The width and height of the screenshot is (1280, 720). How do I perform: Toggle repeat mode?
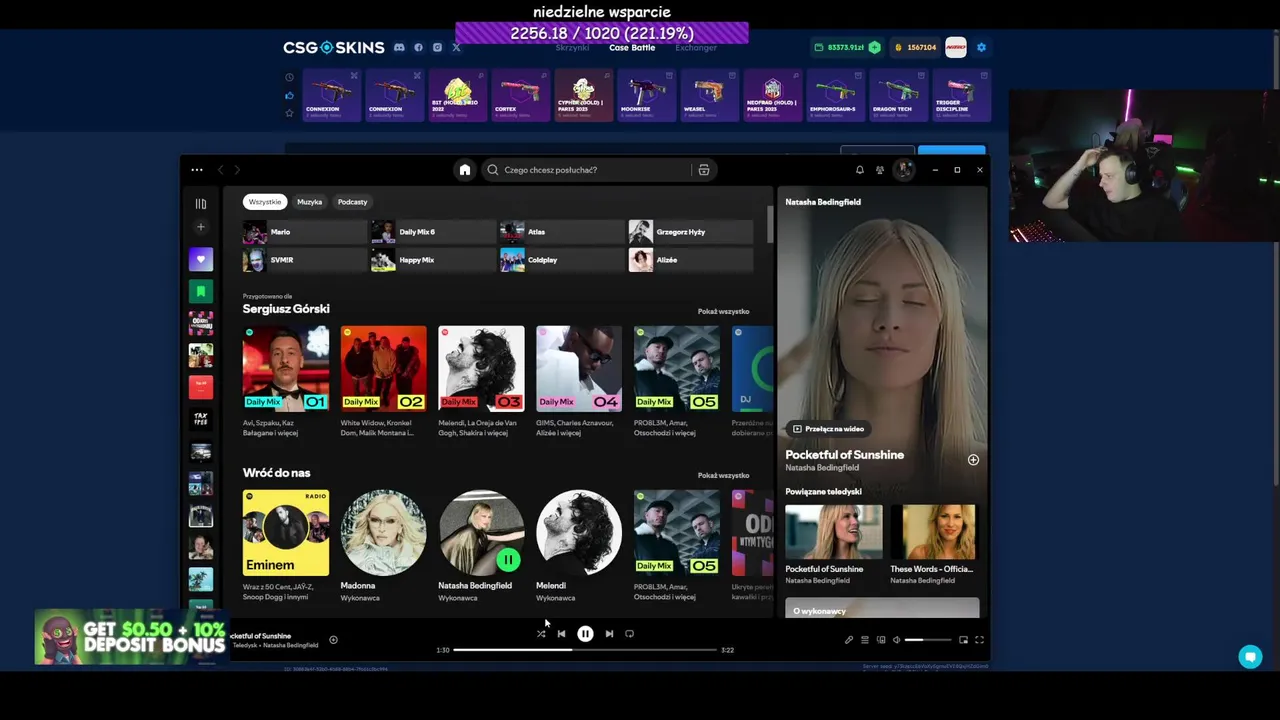coord(629,634)
